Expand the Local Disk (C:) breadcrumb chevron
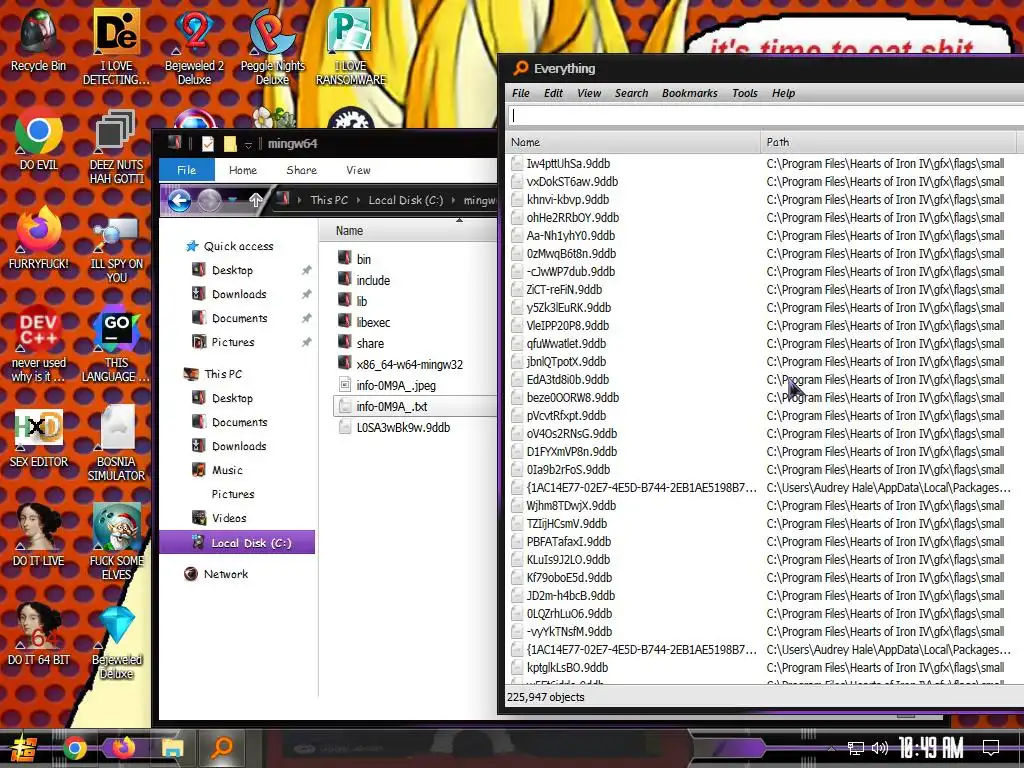1024x768 pixels. click(453, 200)
